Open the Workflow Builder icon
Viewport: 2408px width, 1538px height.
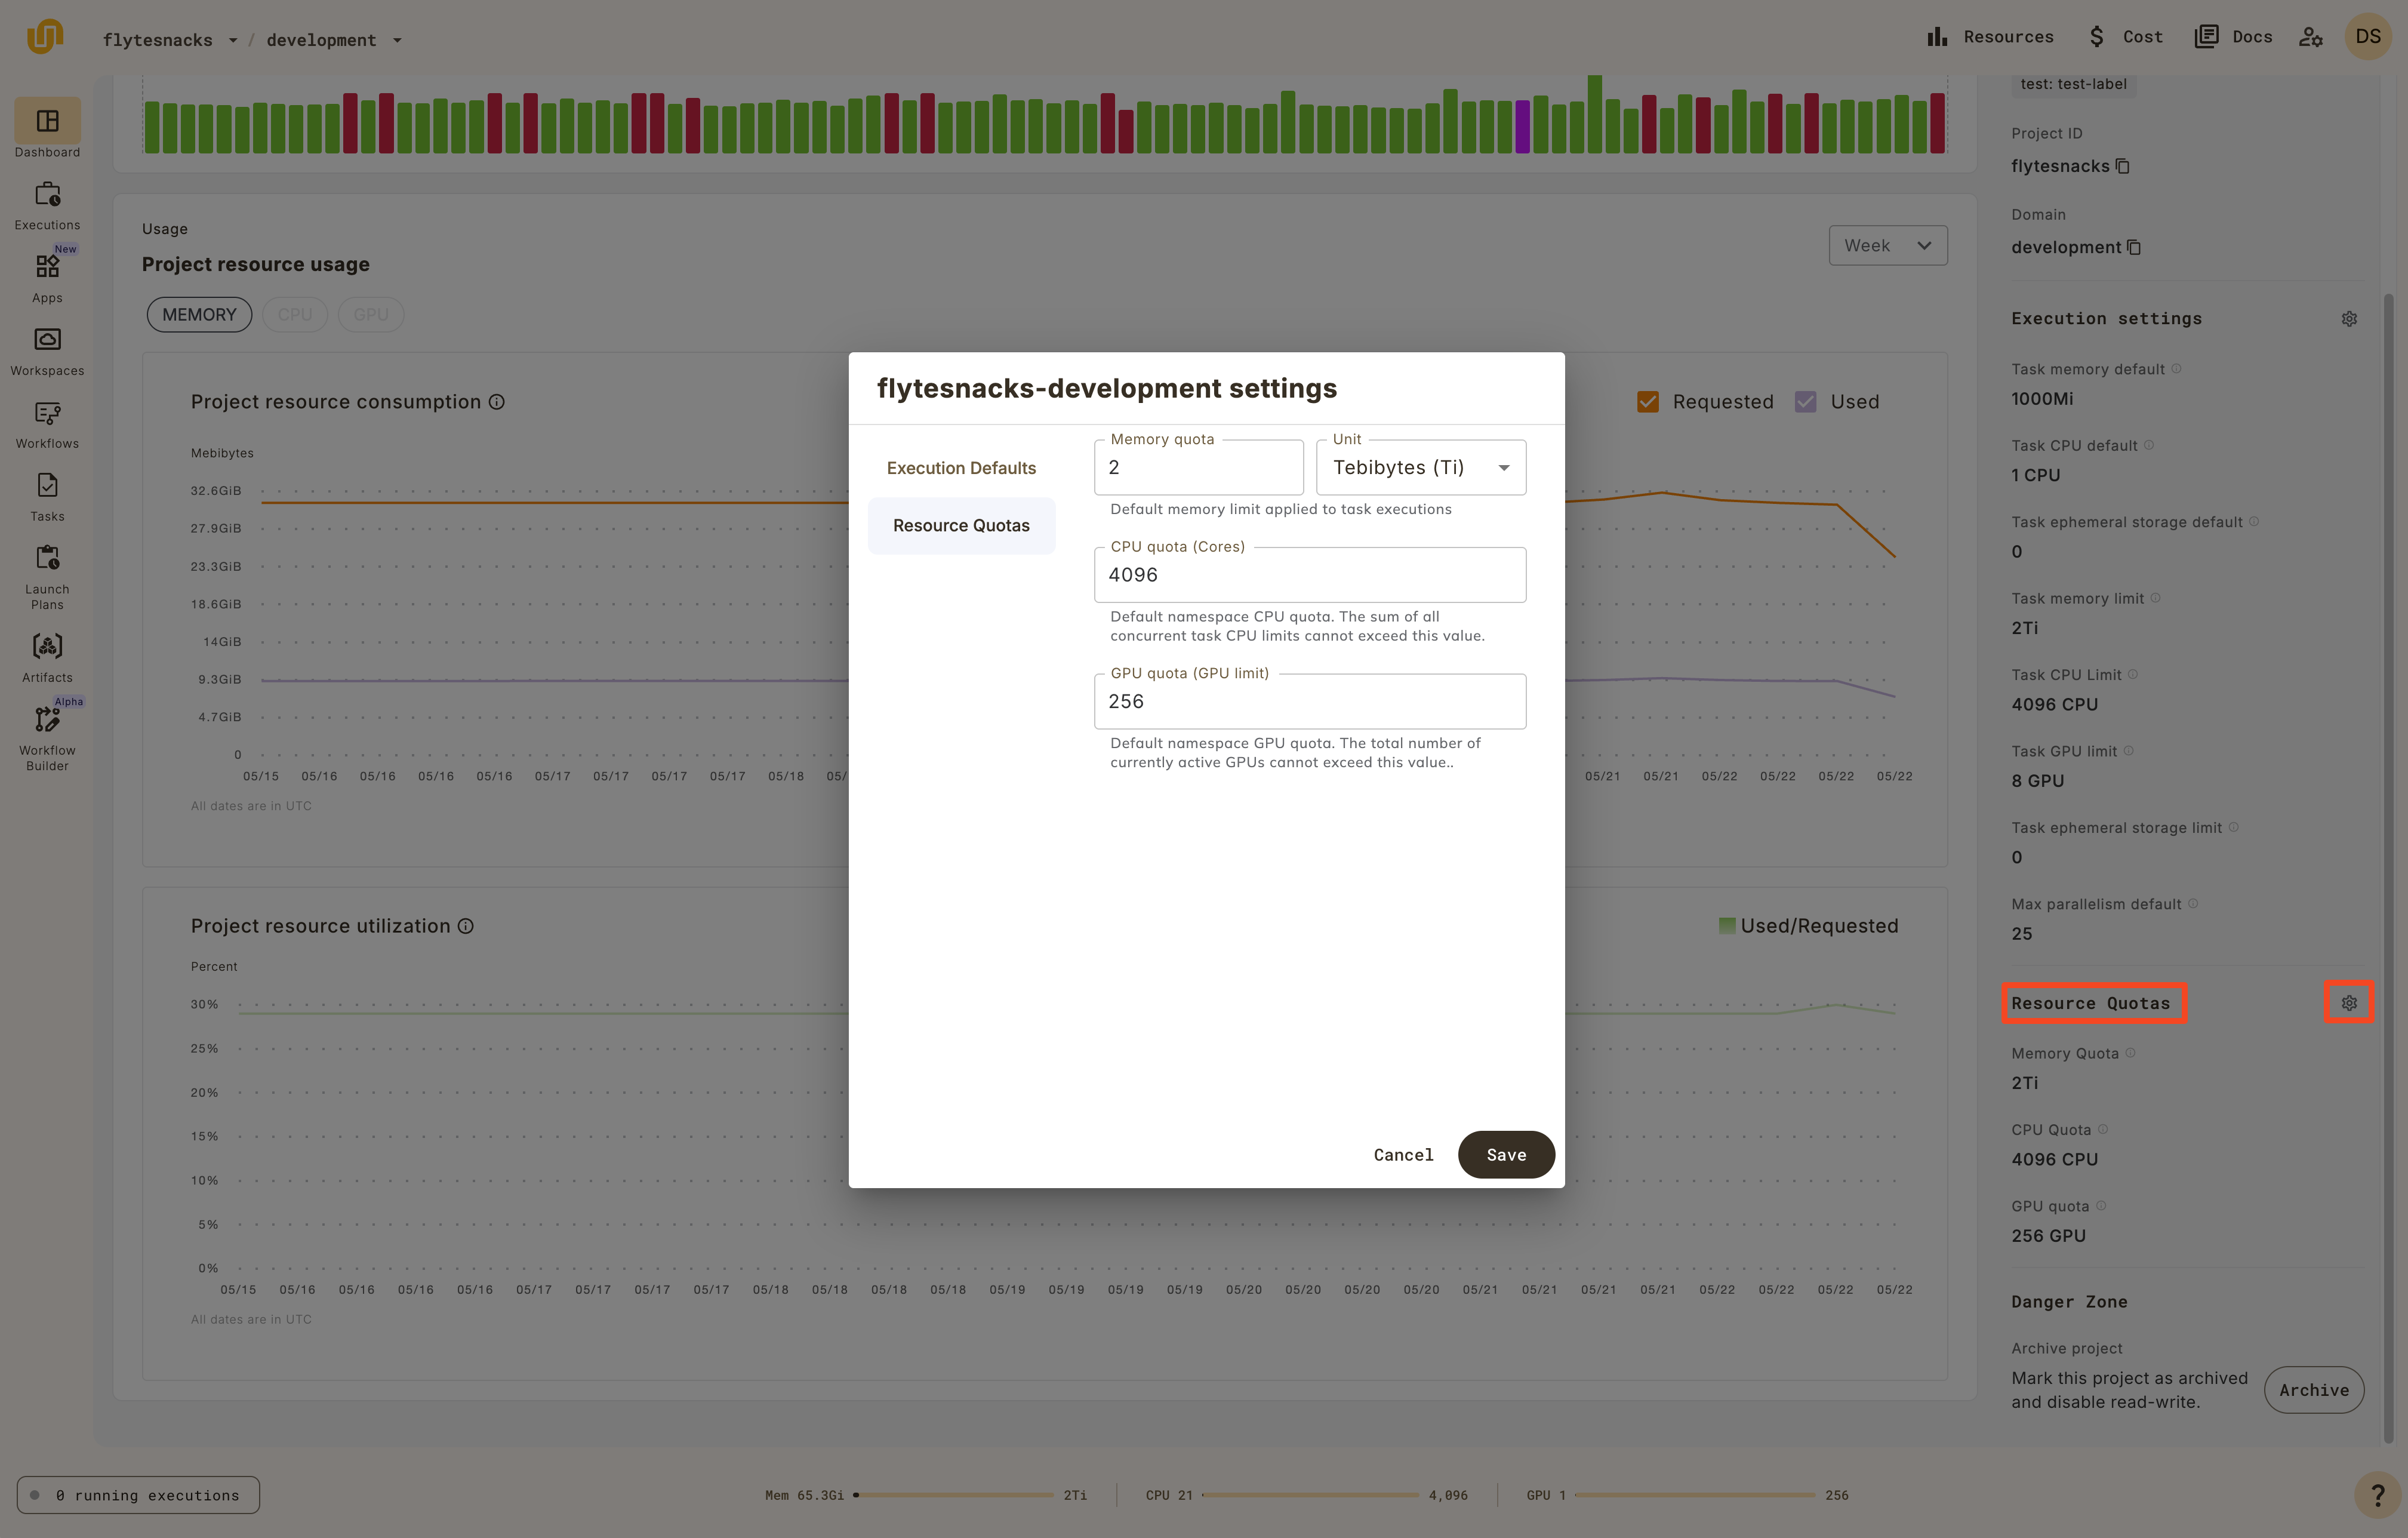tap(47, 720)
